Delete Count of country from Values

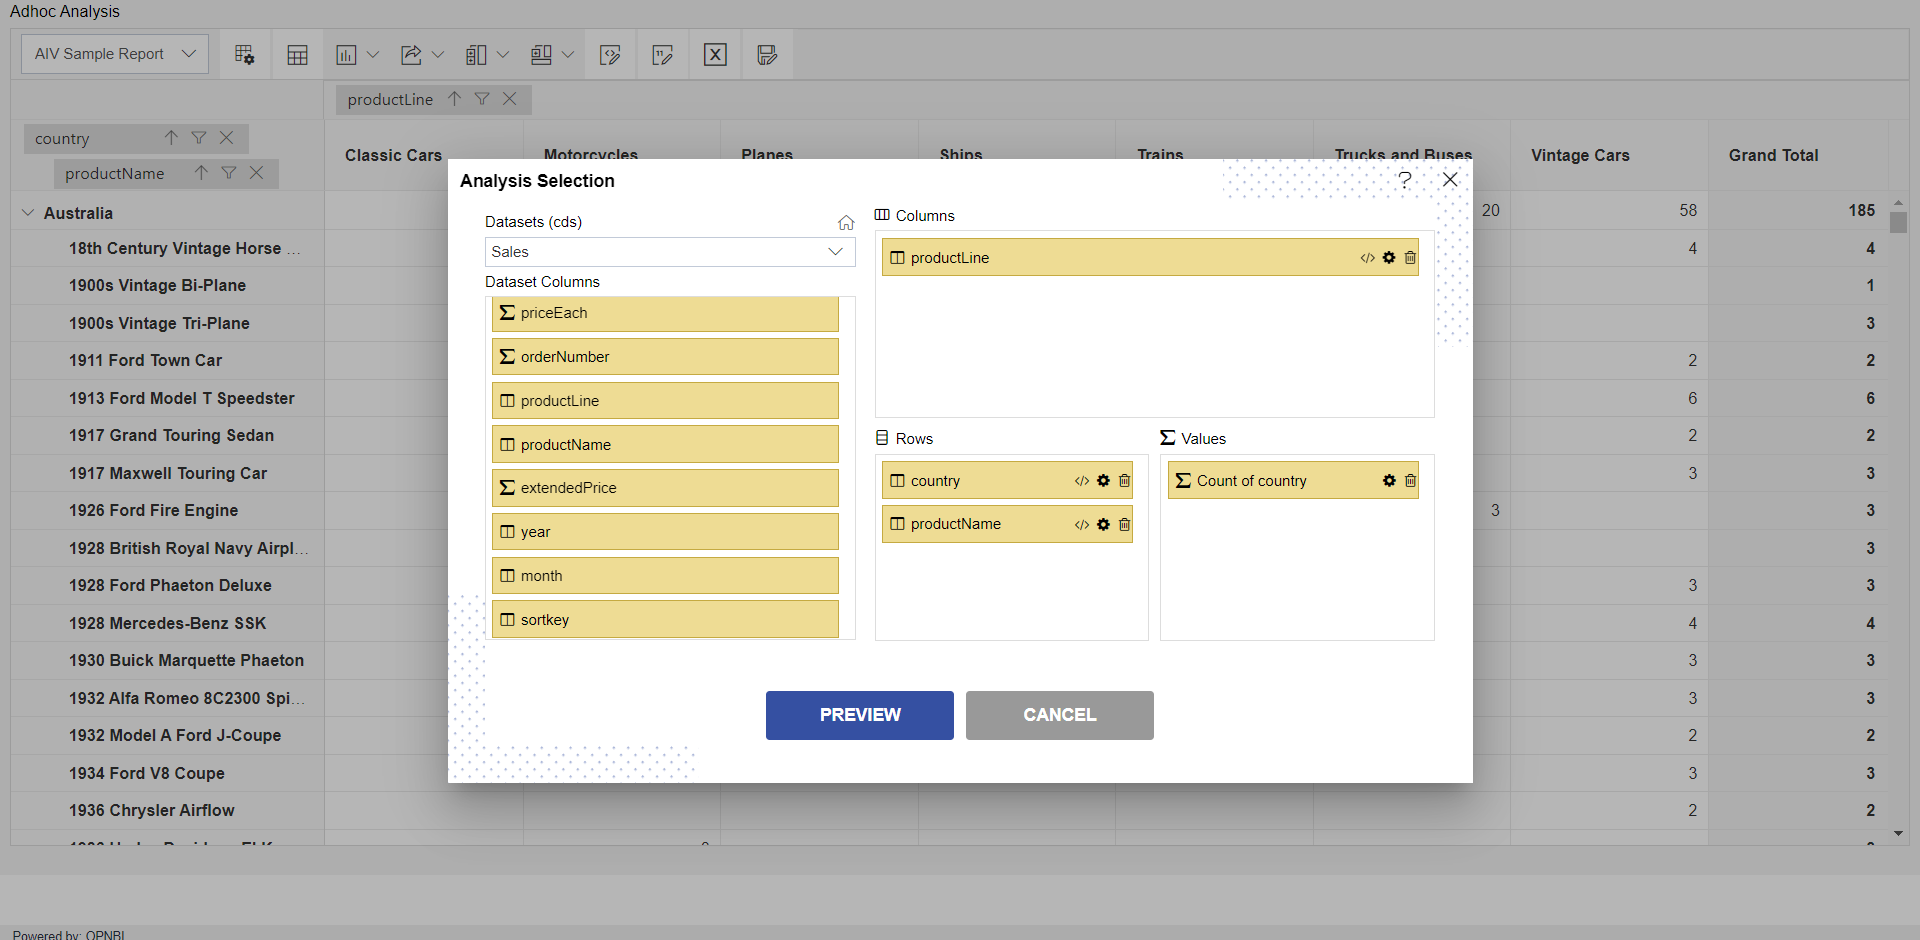point(1410,481)
